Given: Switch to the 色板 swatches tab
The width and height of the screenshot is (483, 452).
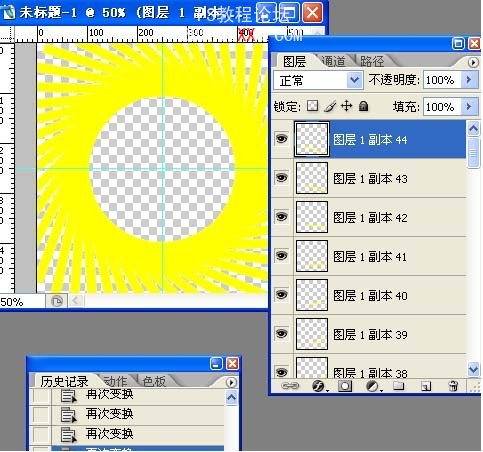Looking at the screenshot, I should (154, 381).
